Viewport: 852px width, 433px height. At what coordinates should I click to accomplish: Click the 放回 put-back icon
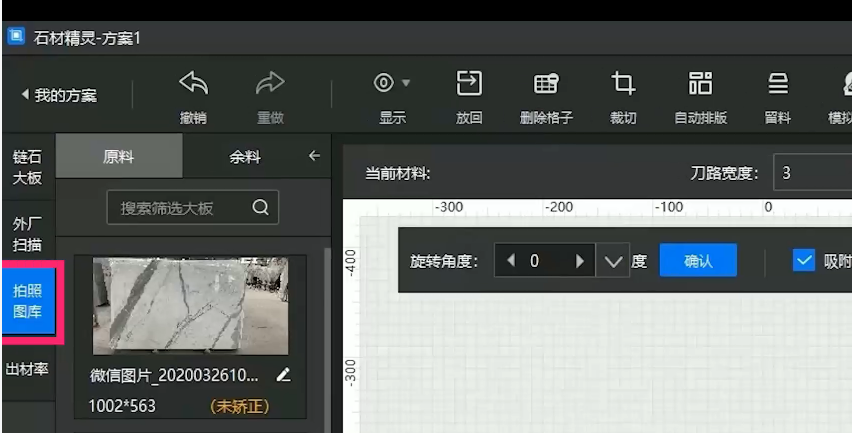point(469,84)
